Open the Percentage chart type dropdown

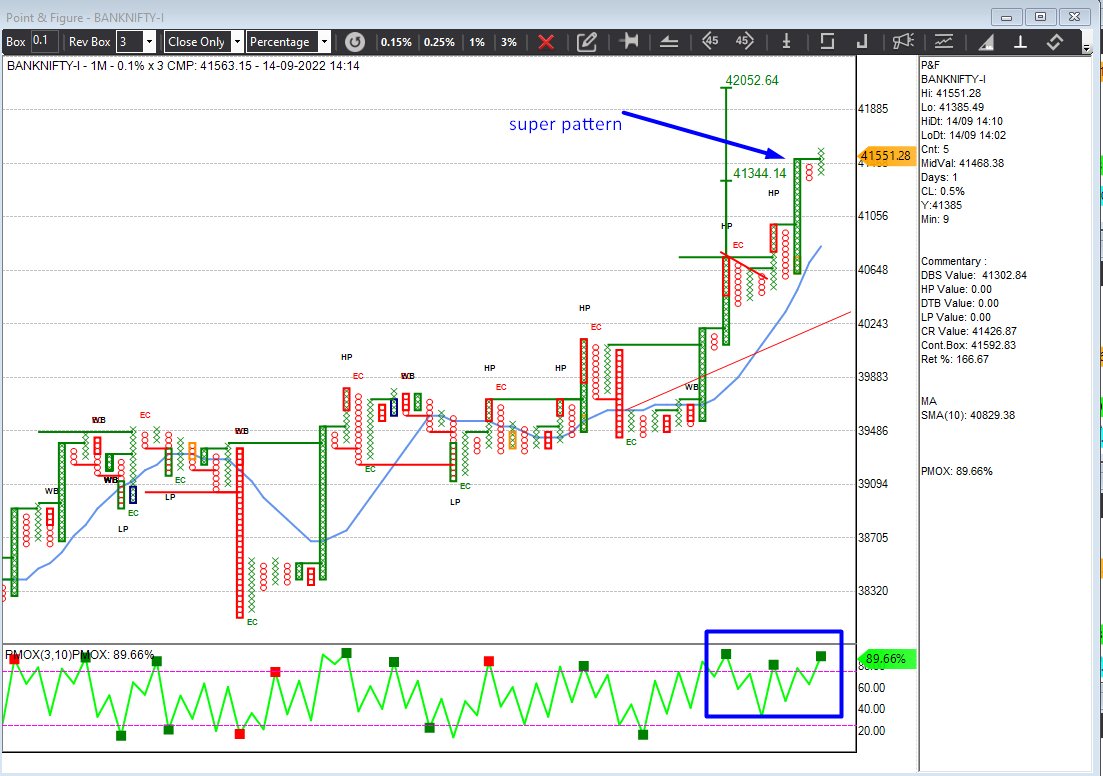point(325,42)
